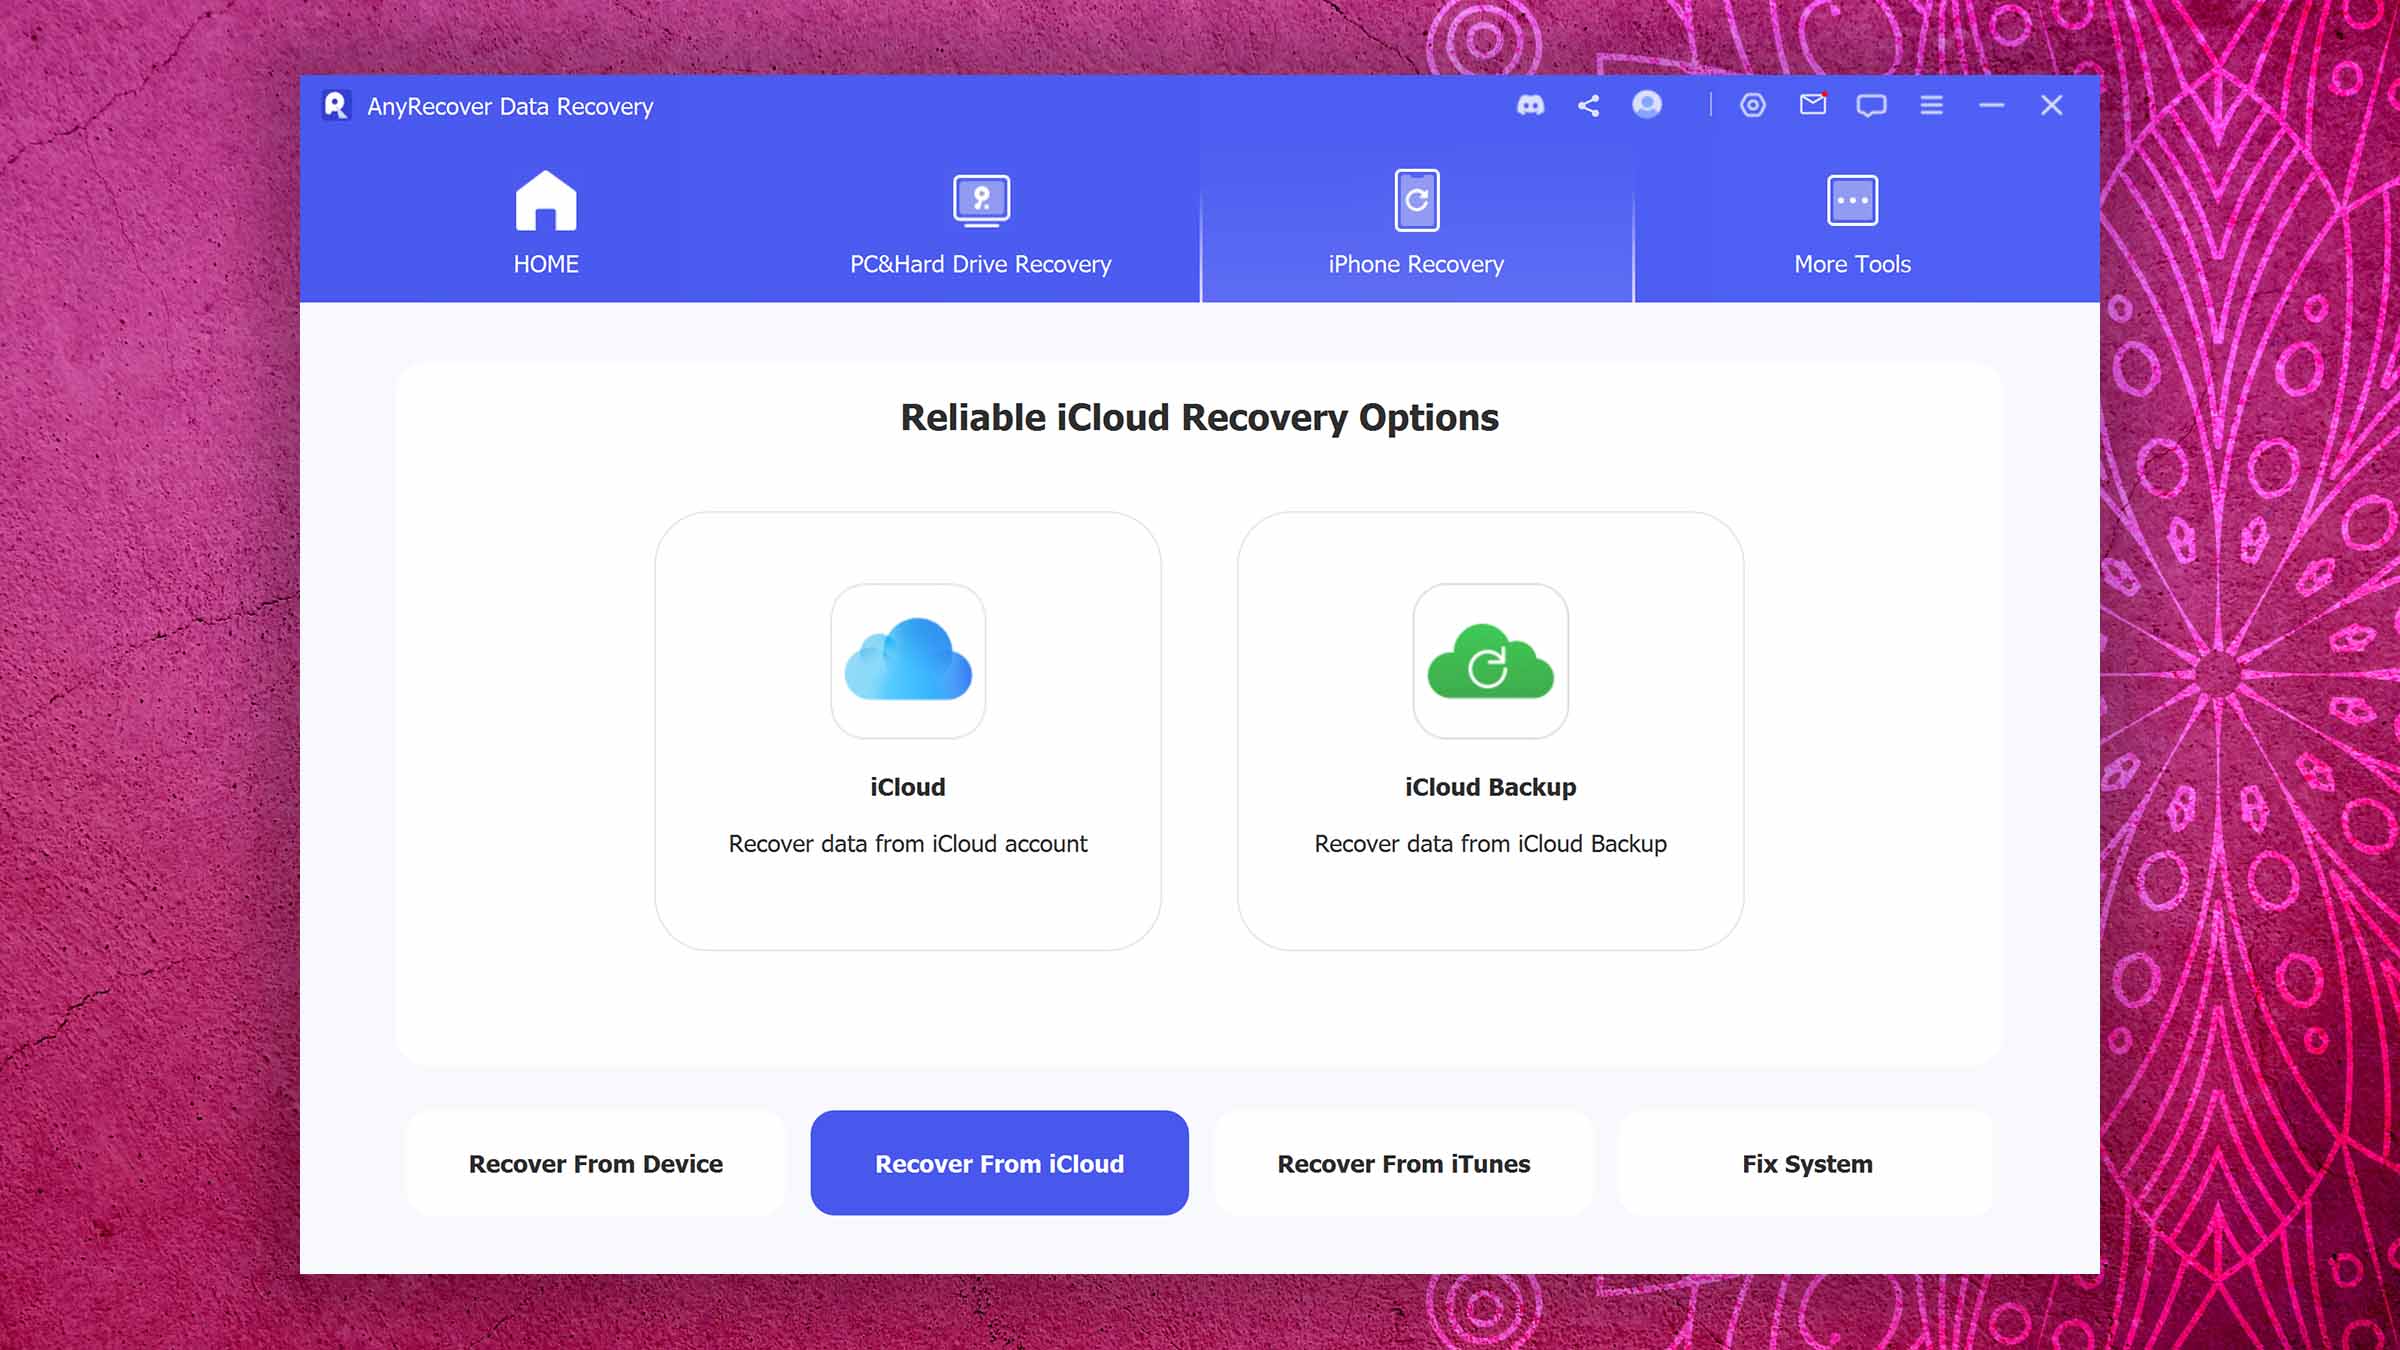This screenshot has height=1350, width=2400.
Task: Open the Discord community icon
Action: [1530, 105]
